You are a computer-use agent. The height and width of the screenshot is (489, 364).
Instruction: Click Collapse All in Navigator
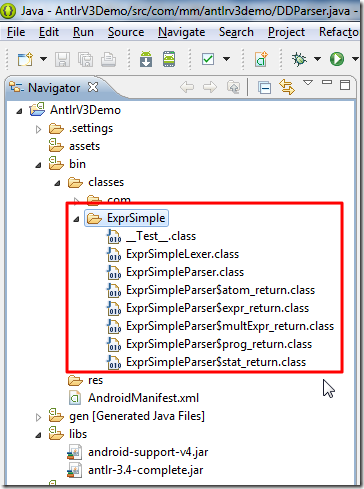(x=264, y=88)
